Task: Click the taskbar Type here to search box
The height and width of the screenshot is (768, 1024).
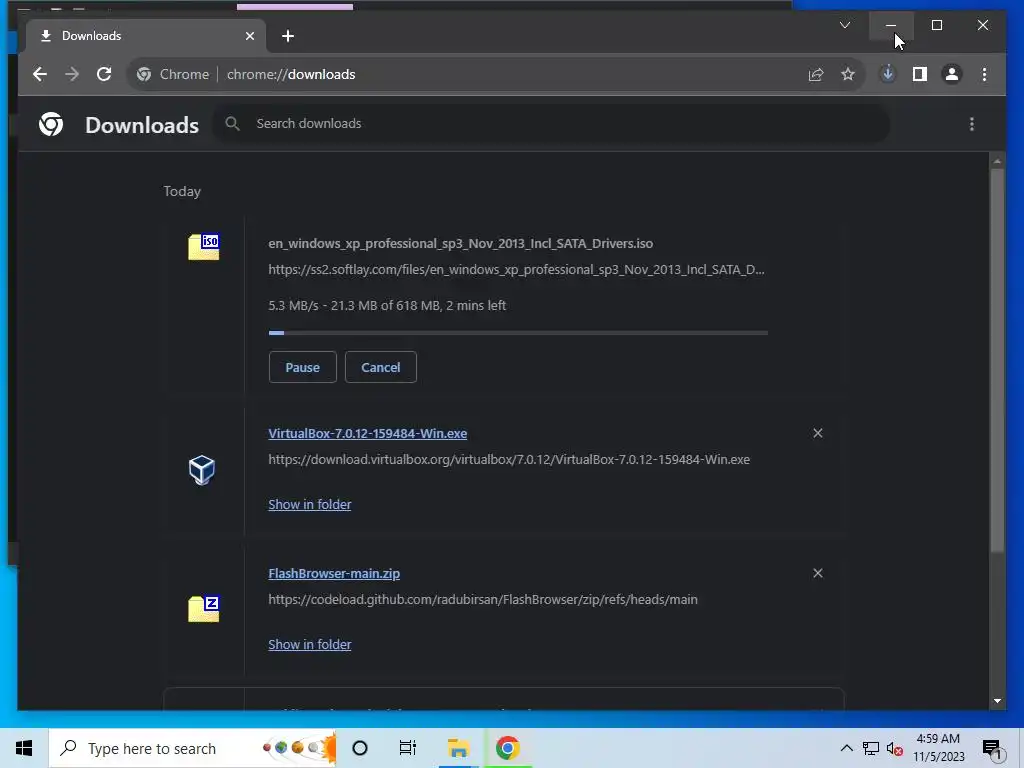Action: point(193,748)
